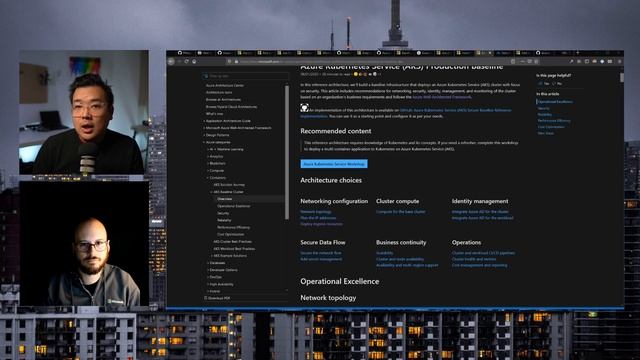The height and width of the screenshot is (360, 640).
Task: Click the filter icon in sidebar search
Action: point(206,76)
